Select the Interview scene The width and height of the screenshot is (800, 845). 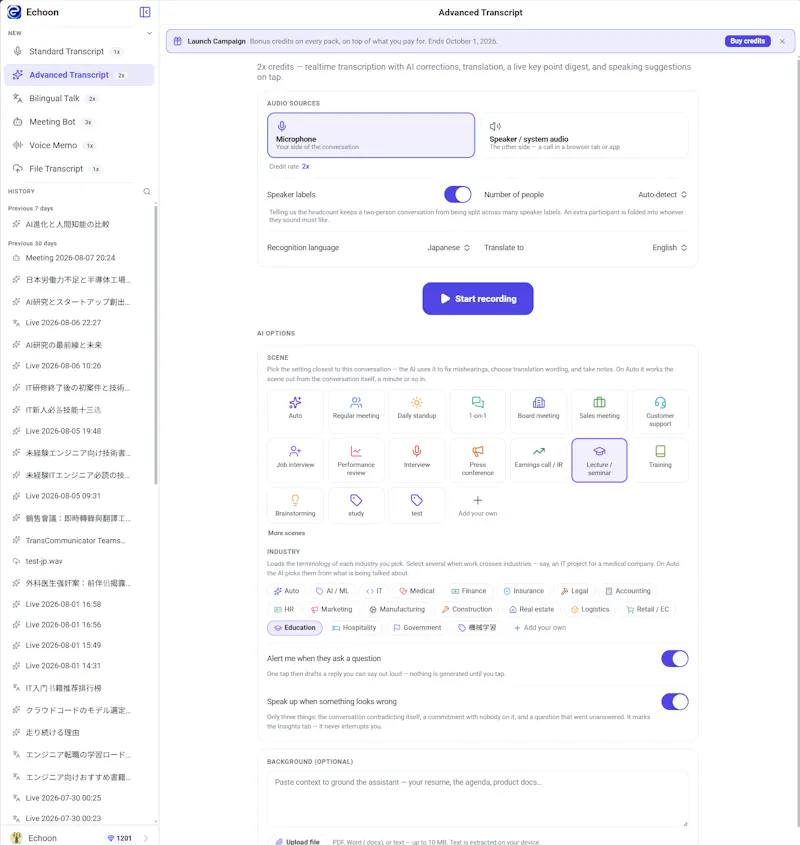417,460
